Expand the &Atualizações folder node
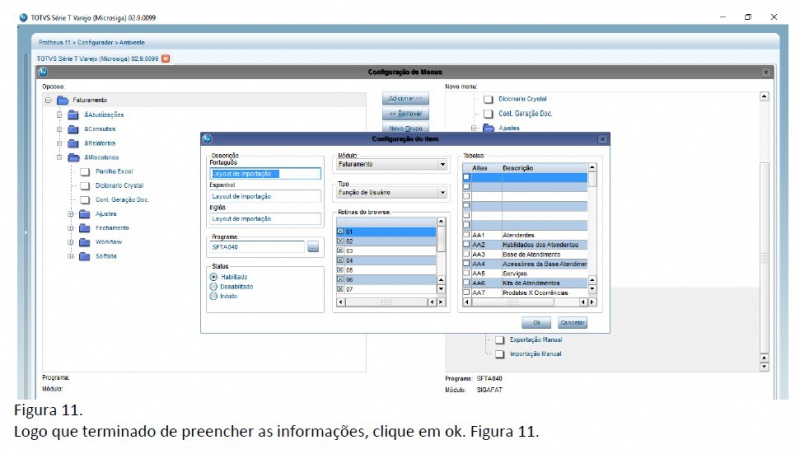The height and width of the screenshot is (454, 800). [60, 115]
